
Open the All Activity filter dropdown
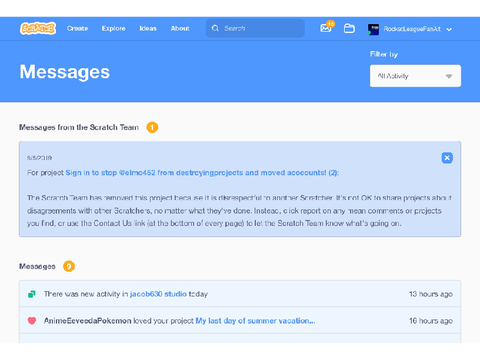415,76
